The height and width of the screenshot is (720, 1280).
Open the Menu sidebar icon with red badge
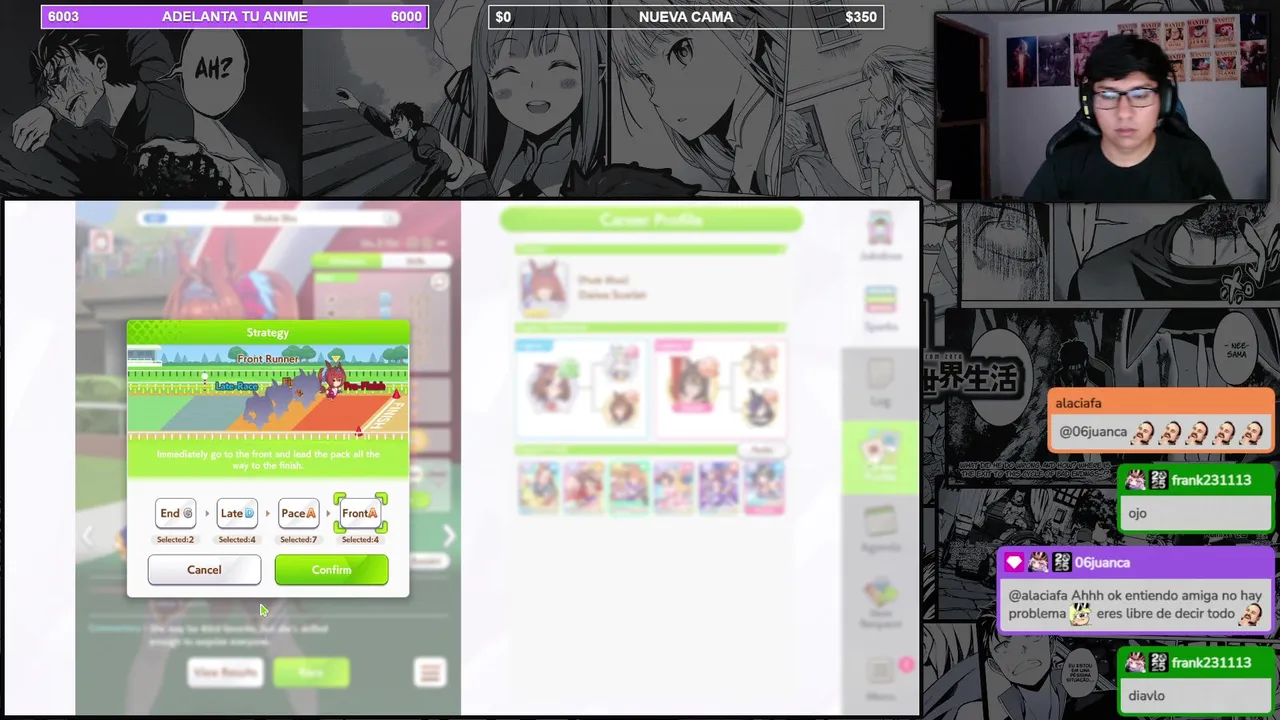click(882, 678)
